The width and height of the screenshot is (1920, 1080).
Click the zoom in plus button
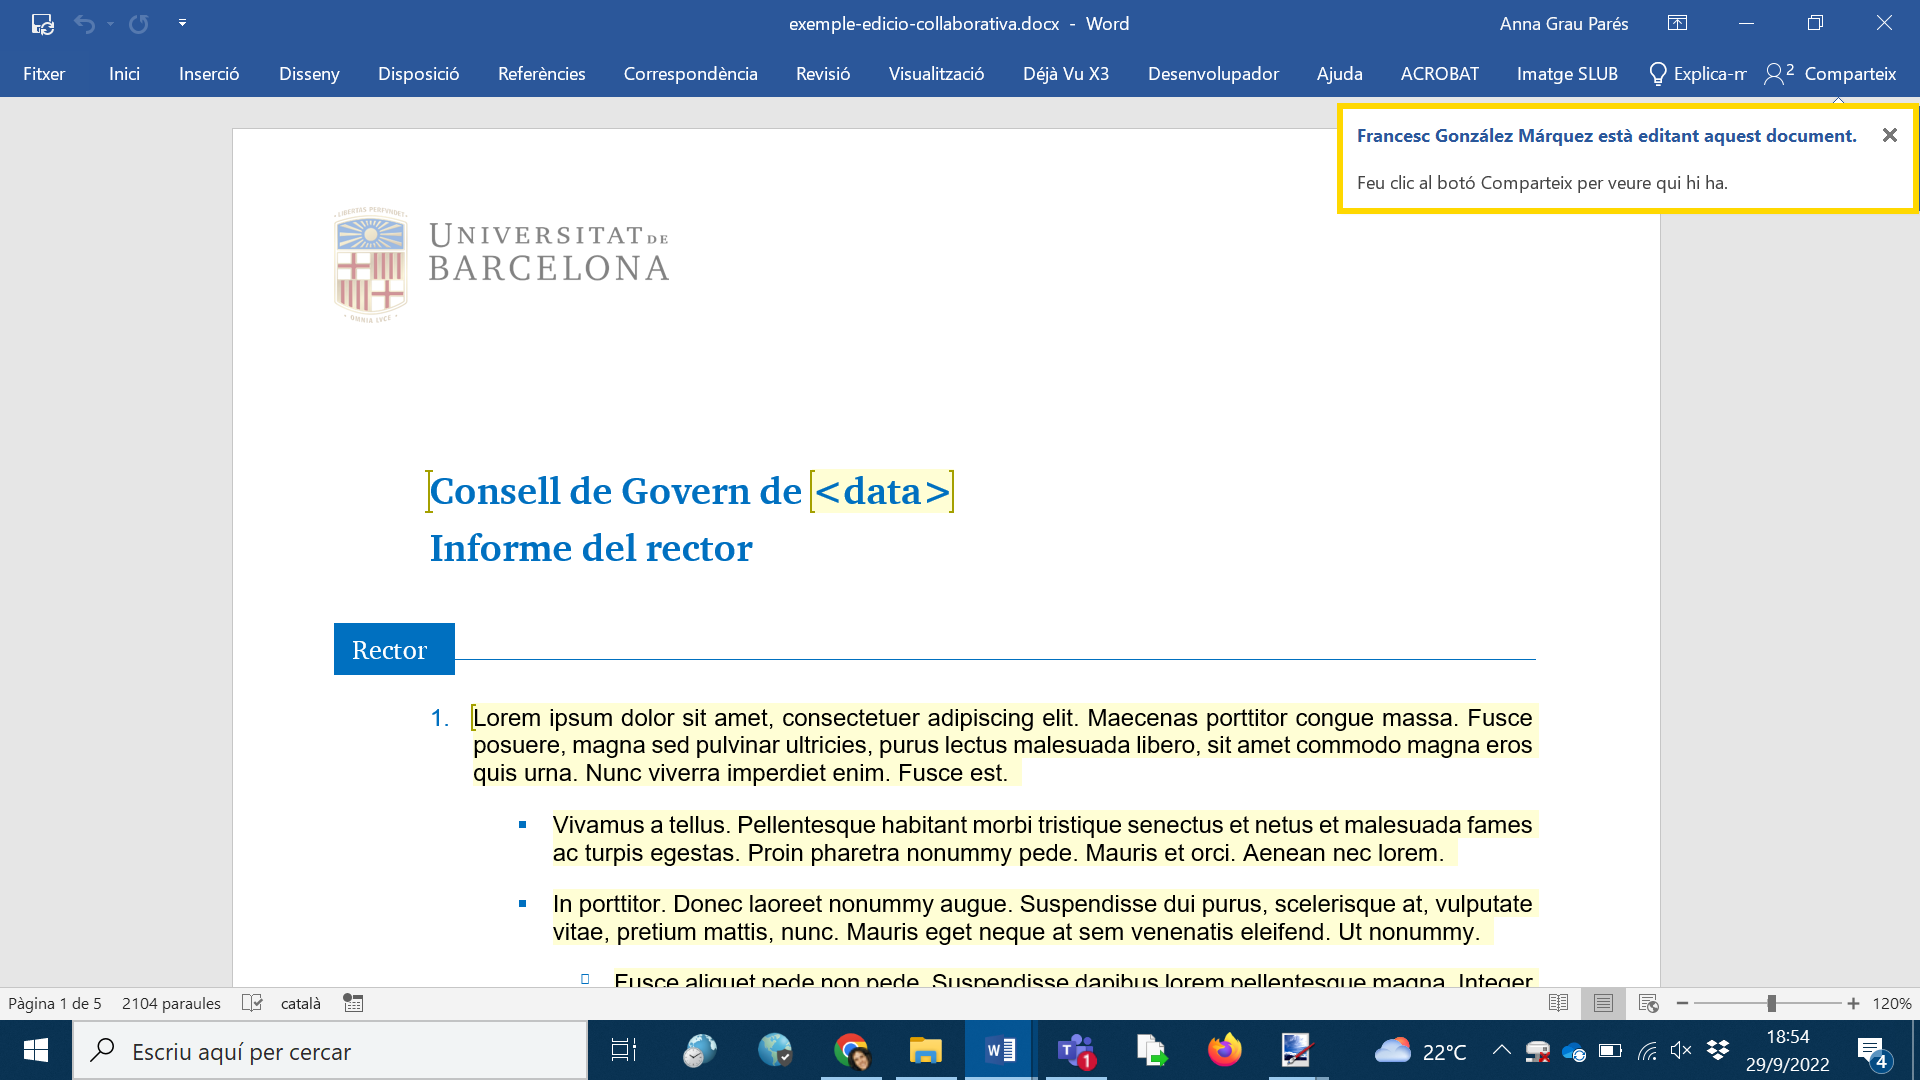coord(1853,1003)
